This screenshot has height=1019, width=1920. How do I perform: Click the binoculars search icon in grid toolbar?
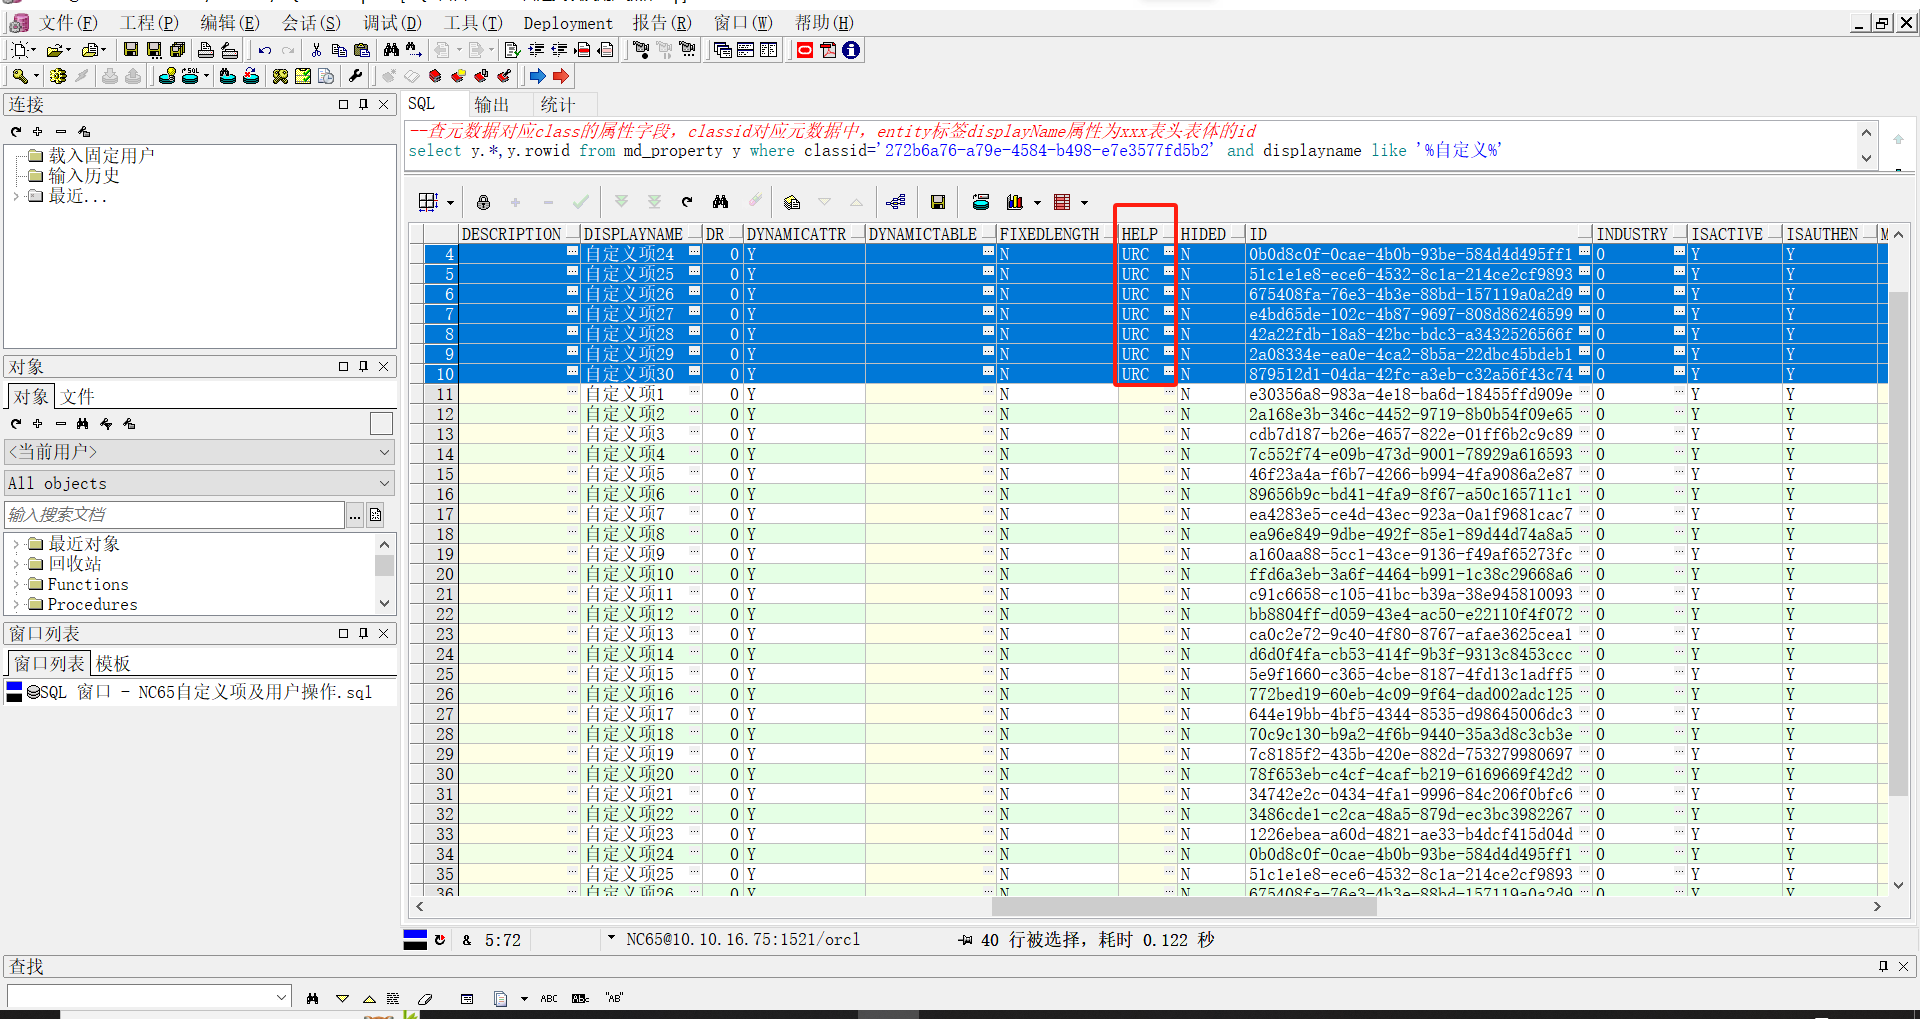click(x=720, y=202)
